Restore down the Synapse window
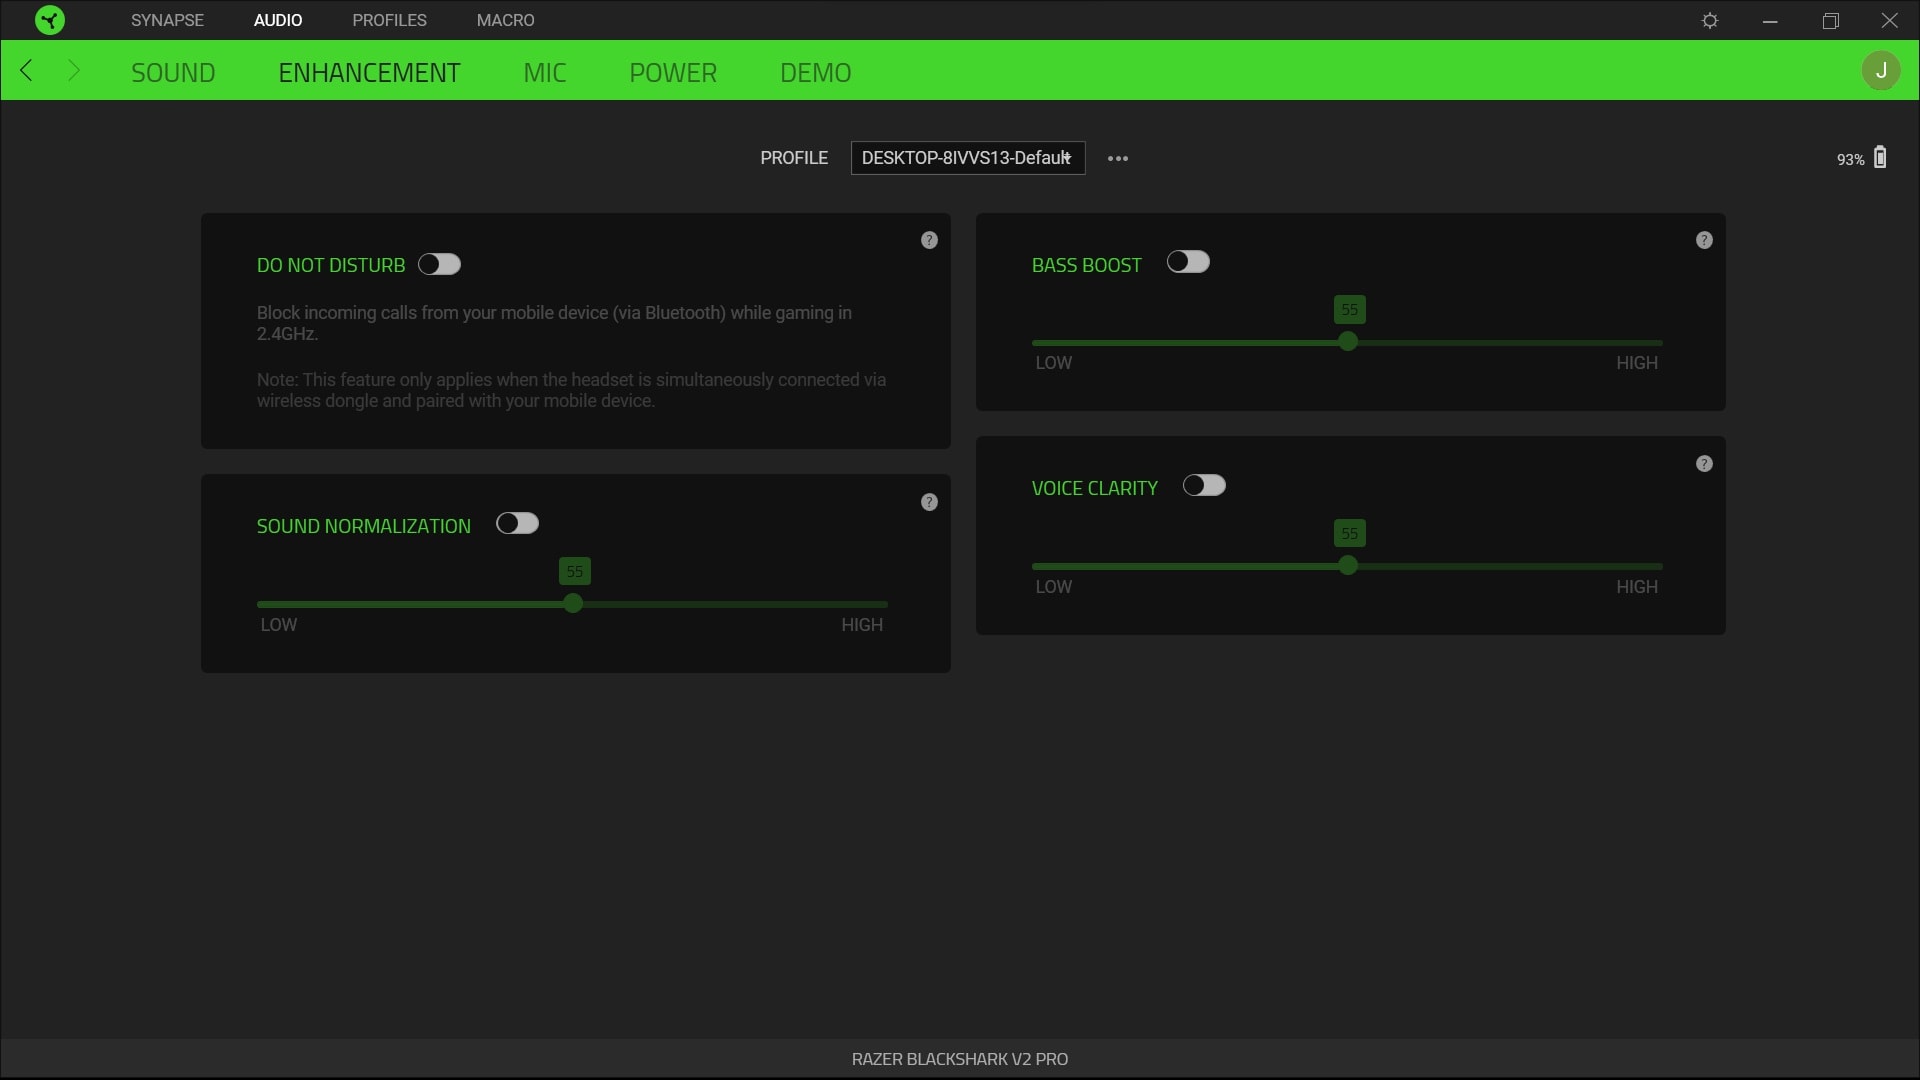Image resolution: width=1920 pixels, height=1080 pixels. point(1830,21)
